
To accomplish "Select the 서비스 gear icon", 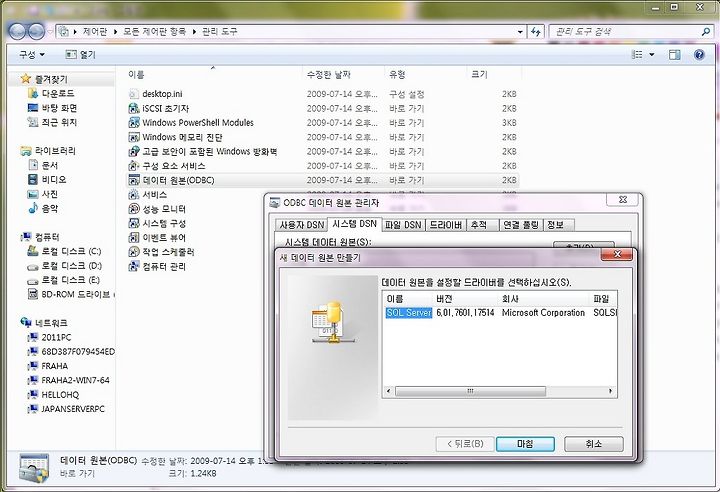I will pos(134,194).
